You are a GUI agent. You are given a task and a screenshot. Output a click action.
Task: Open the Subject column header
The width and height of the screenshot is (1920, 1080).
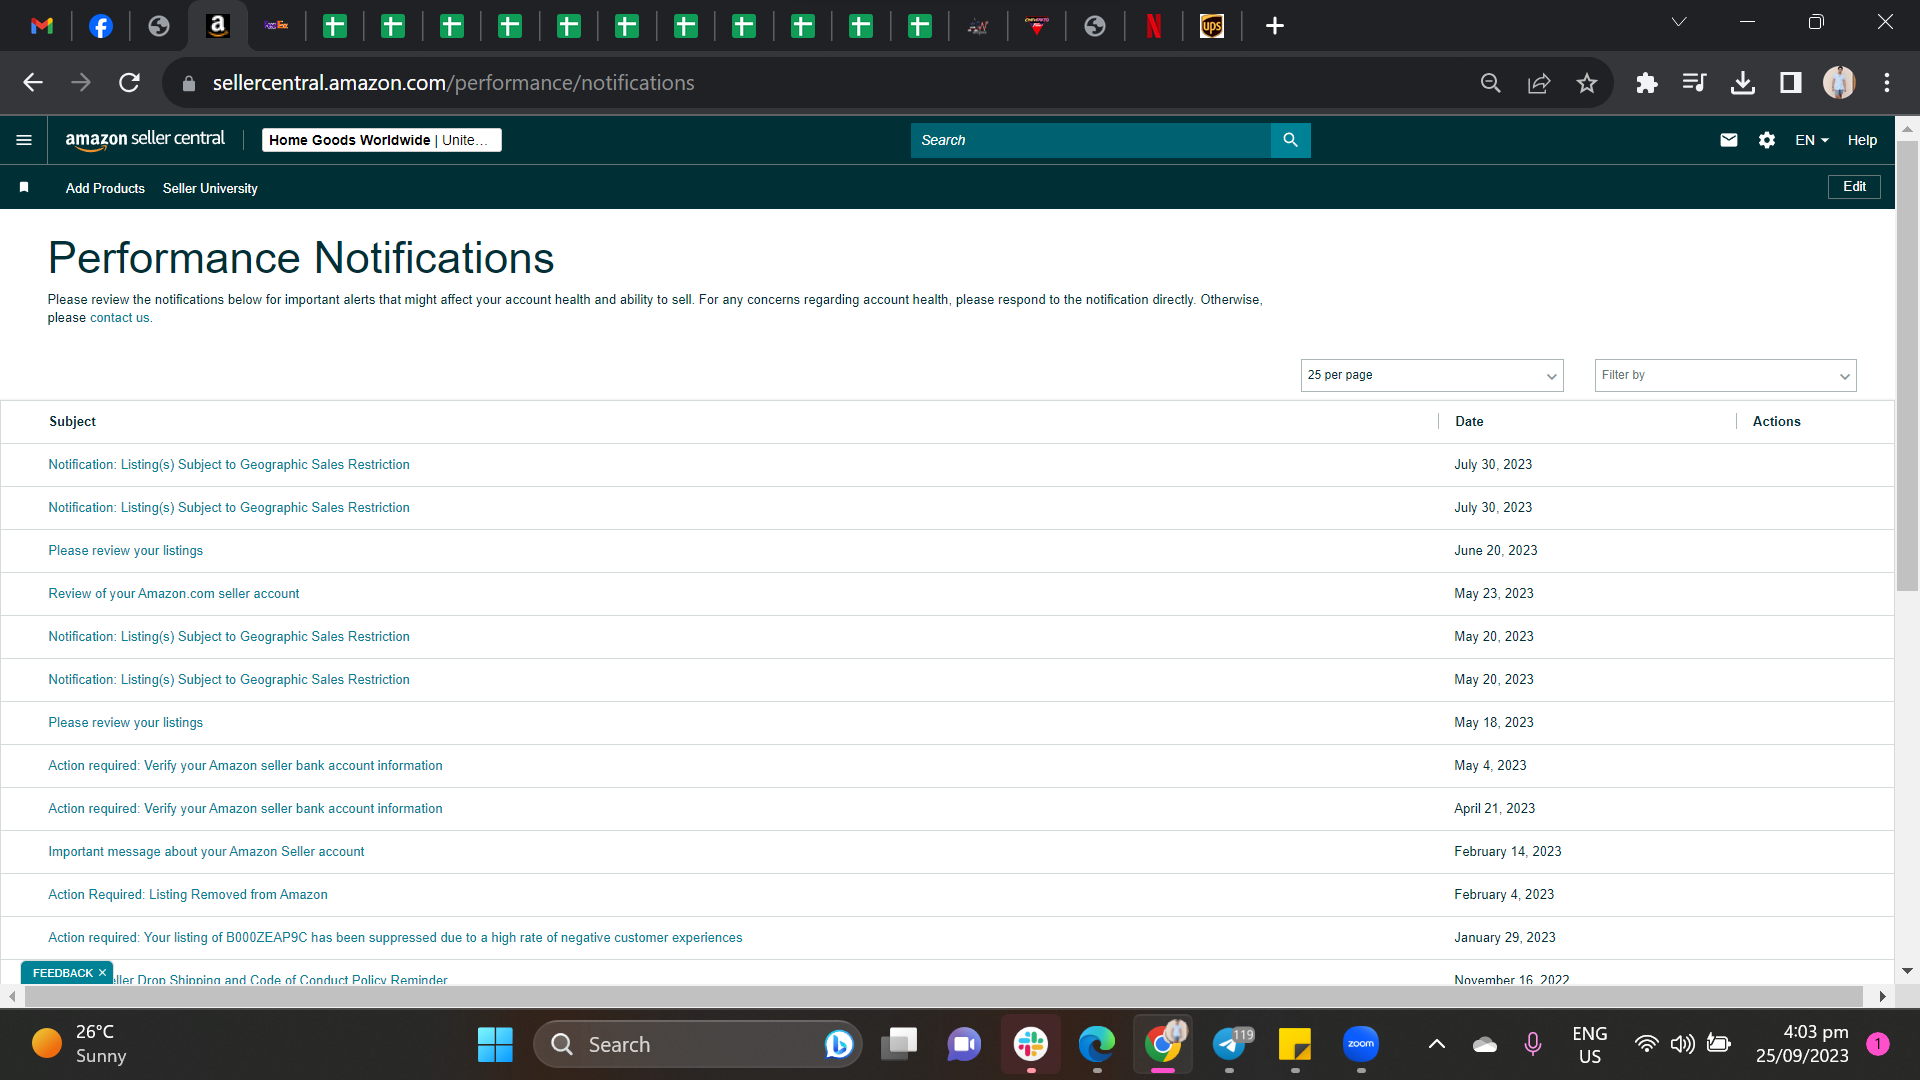click(73, 422)
